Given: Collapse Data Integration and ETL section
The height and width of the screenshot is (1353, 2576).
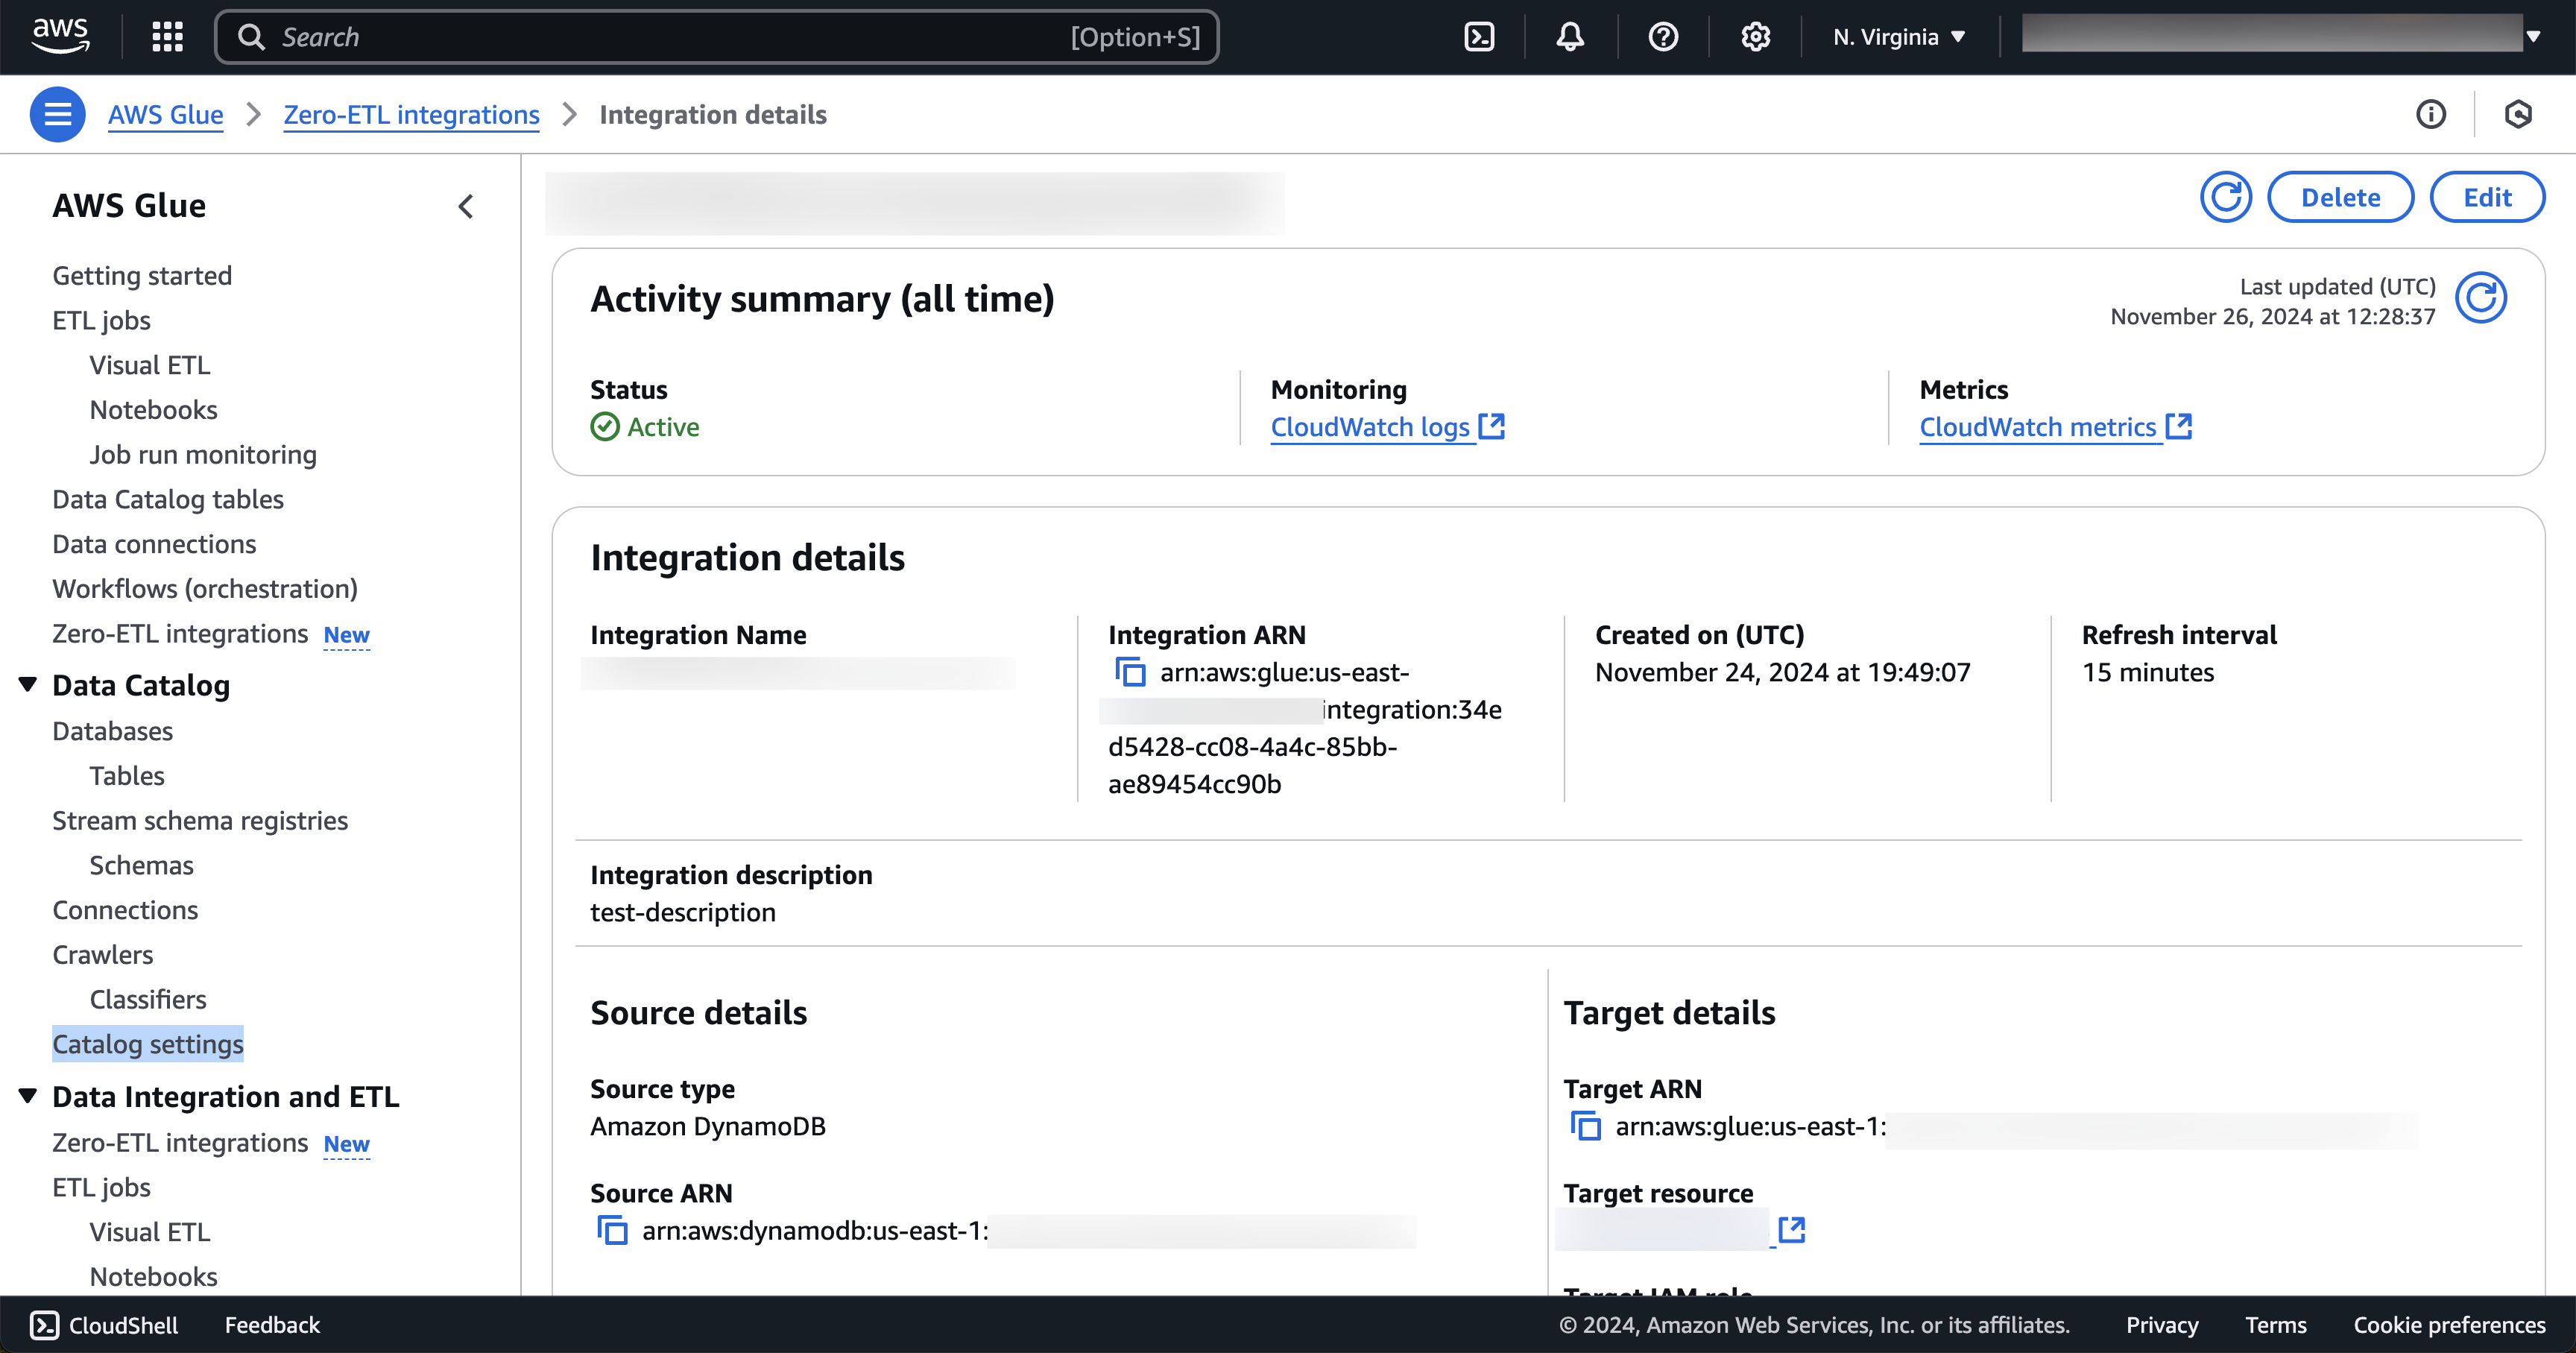Looking at the screenshot, I should tap(28, 1096).
